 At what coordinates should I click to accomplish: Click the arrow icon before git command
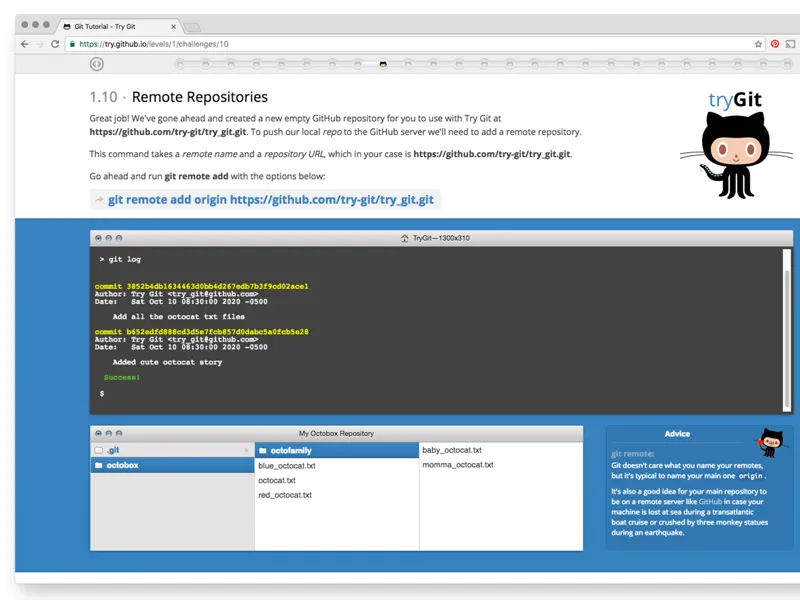point(99,199)
